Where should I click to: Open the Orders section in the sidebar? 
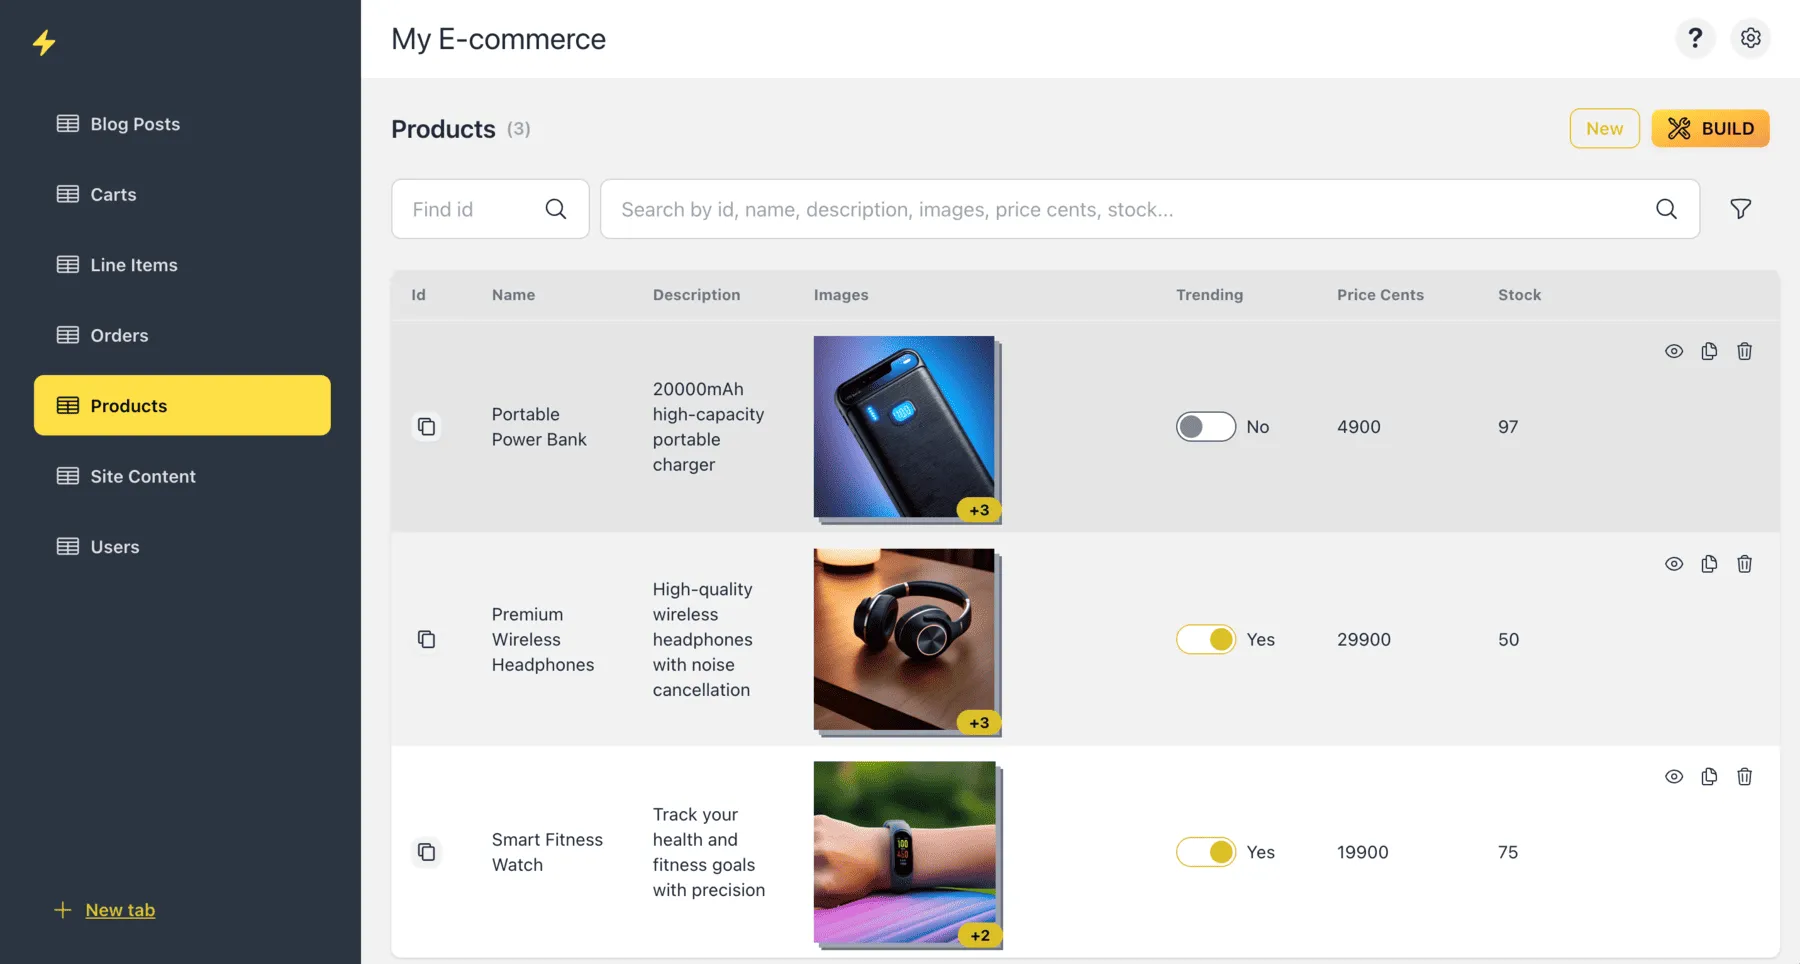119,335
